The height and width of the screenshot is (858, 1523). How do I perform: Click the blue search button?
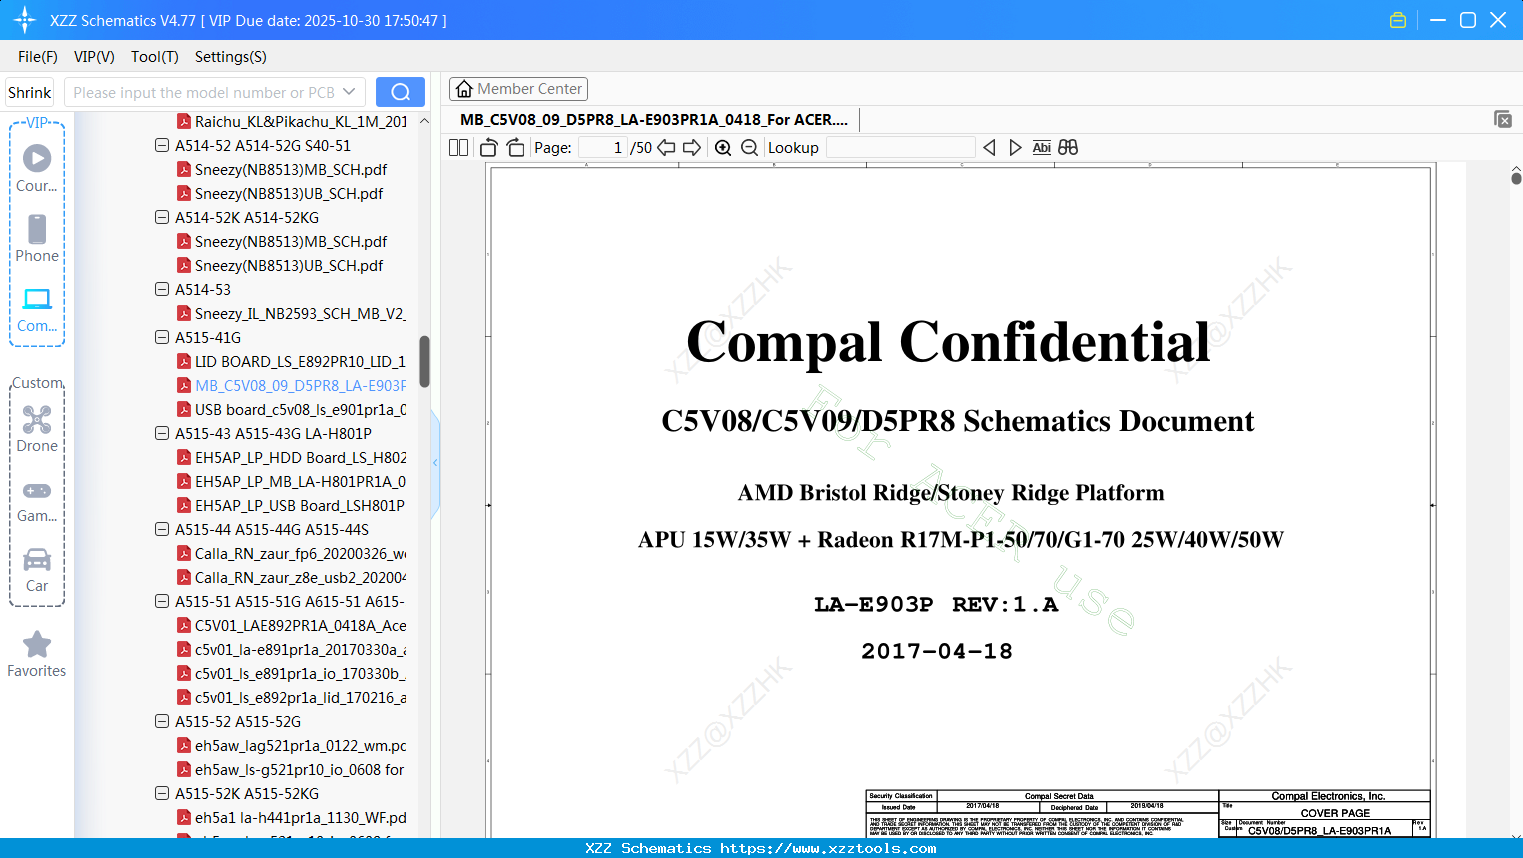click(400, 92)
